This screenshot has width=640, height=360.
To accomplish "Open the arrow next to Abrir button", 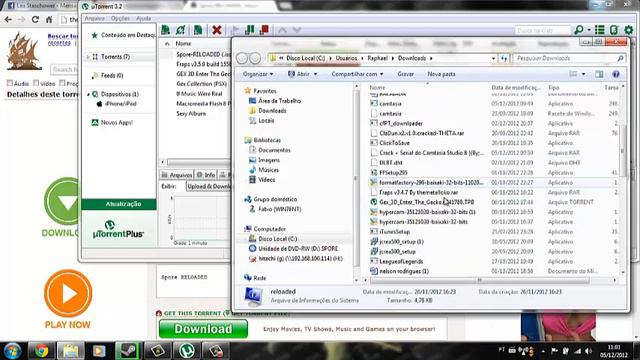I will tap(316, 74).
